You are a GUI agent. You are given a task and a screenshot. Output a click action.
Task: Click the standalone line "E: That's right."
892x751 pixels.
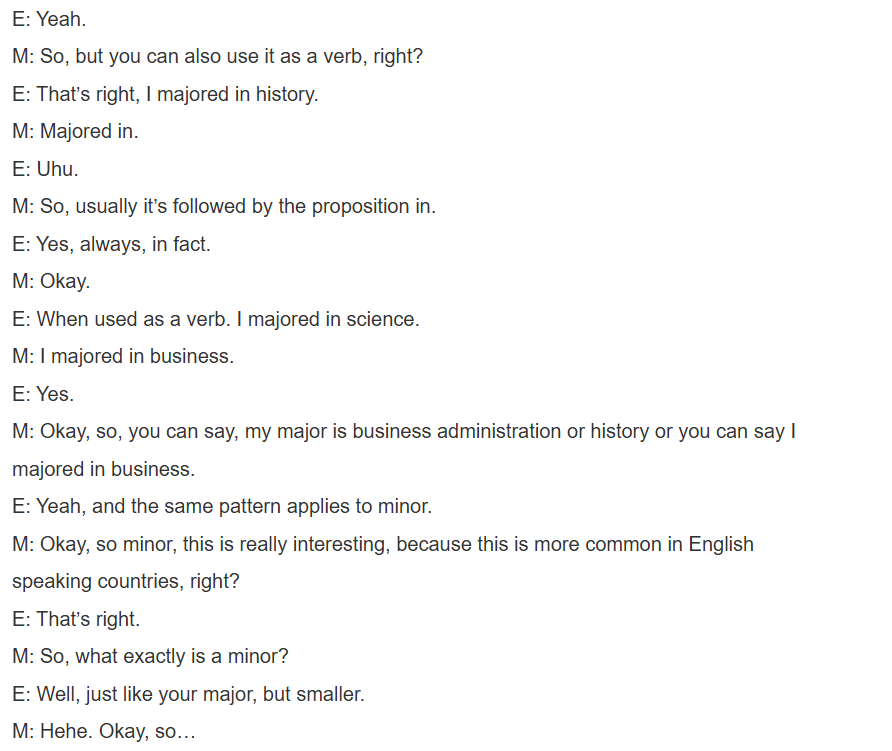coord(76,620)
